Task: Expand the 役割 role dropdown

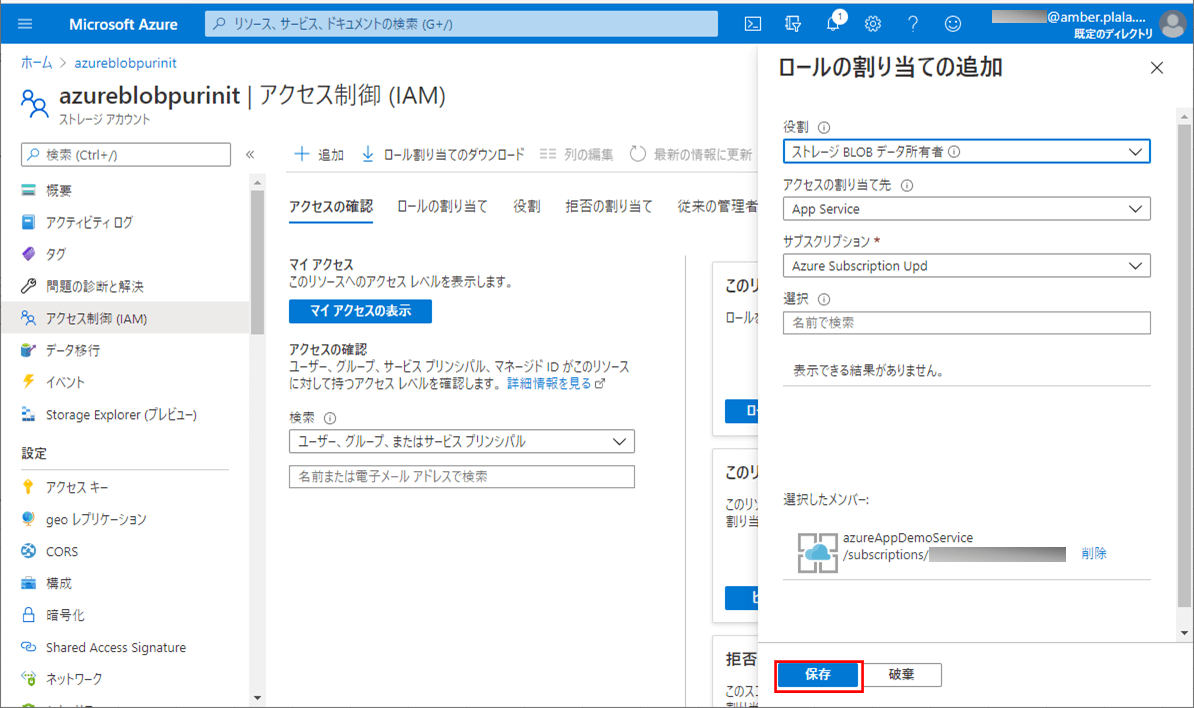Action: point(966,152)
